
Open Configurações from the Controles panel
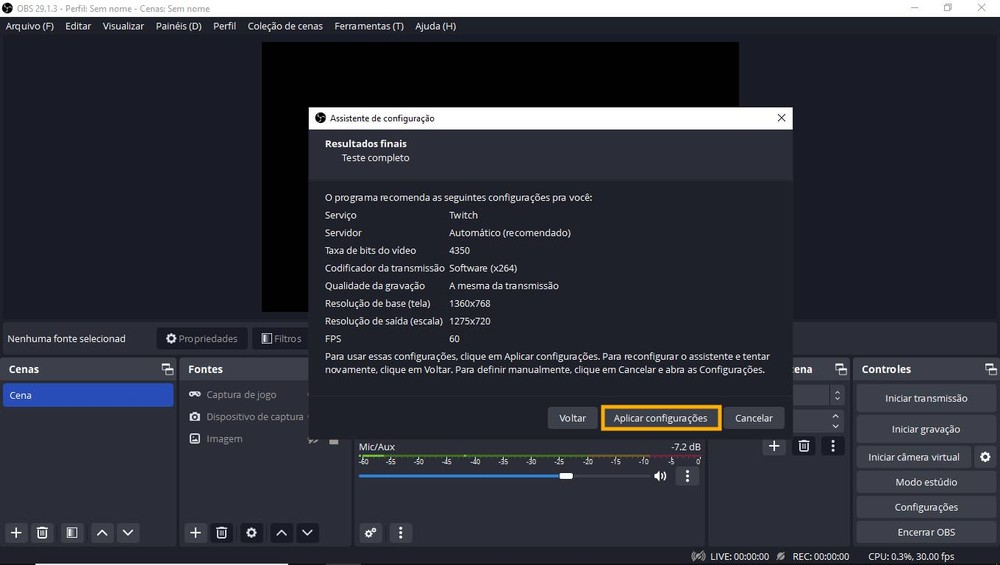(925, 507)
